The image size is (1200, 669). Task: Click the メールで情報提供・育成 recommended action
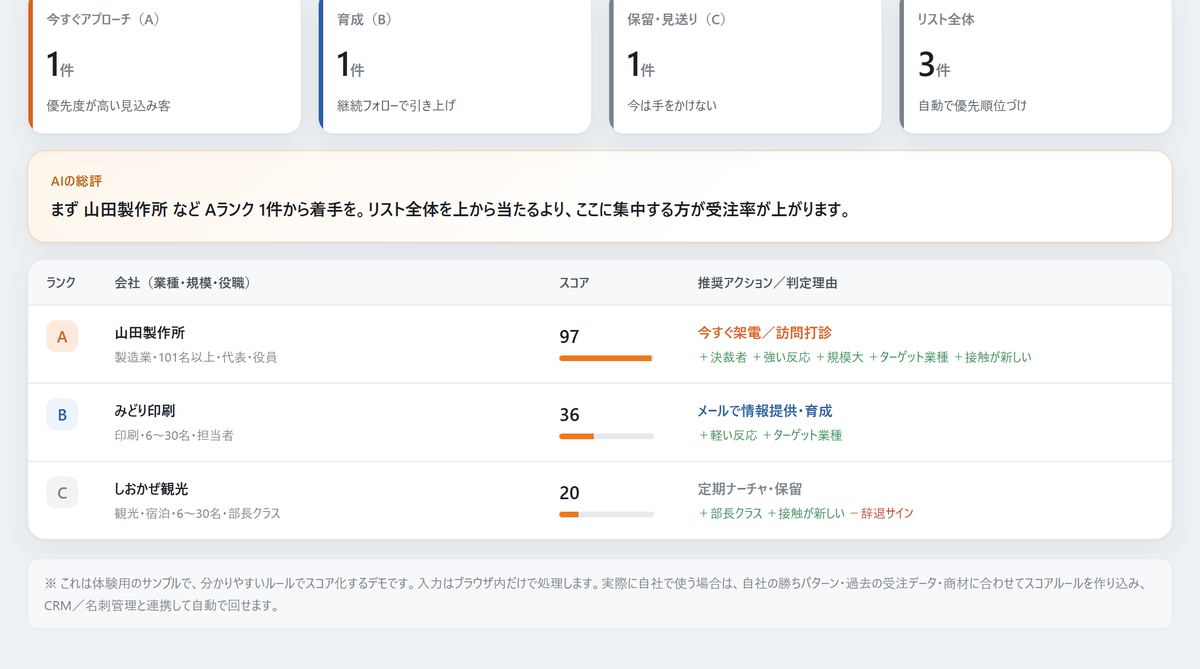(x=764, y=411)
